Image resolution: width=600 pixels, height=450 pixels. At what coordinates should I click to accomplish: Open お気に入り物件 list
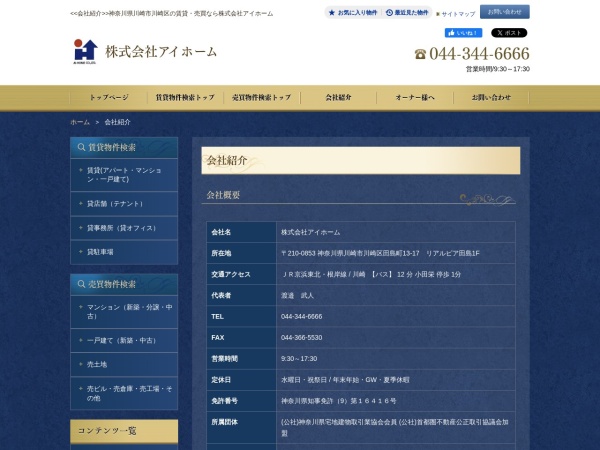(x=353, y=13)
